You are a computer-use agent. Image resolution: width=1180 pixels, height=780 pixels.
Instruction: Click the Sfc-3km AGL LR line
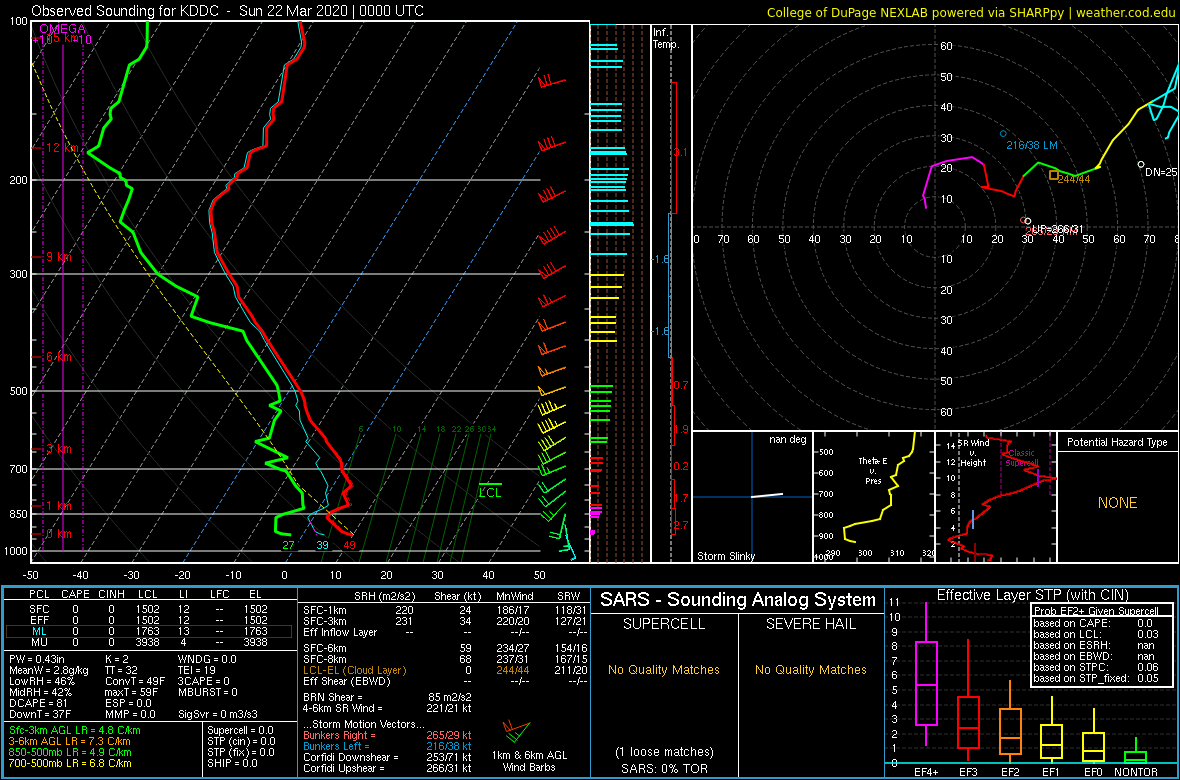75,730
